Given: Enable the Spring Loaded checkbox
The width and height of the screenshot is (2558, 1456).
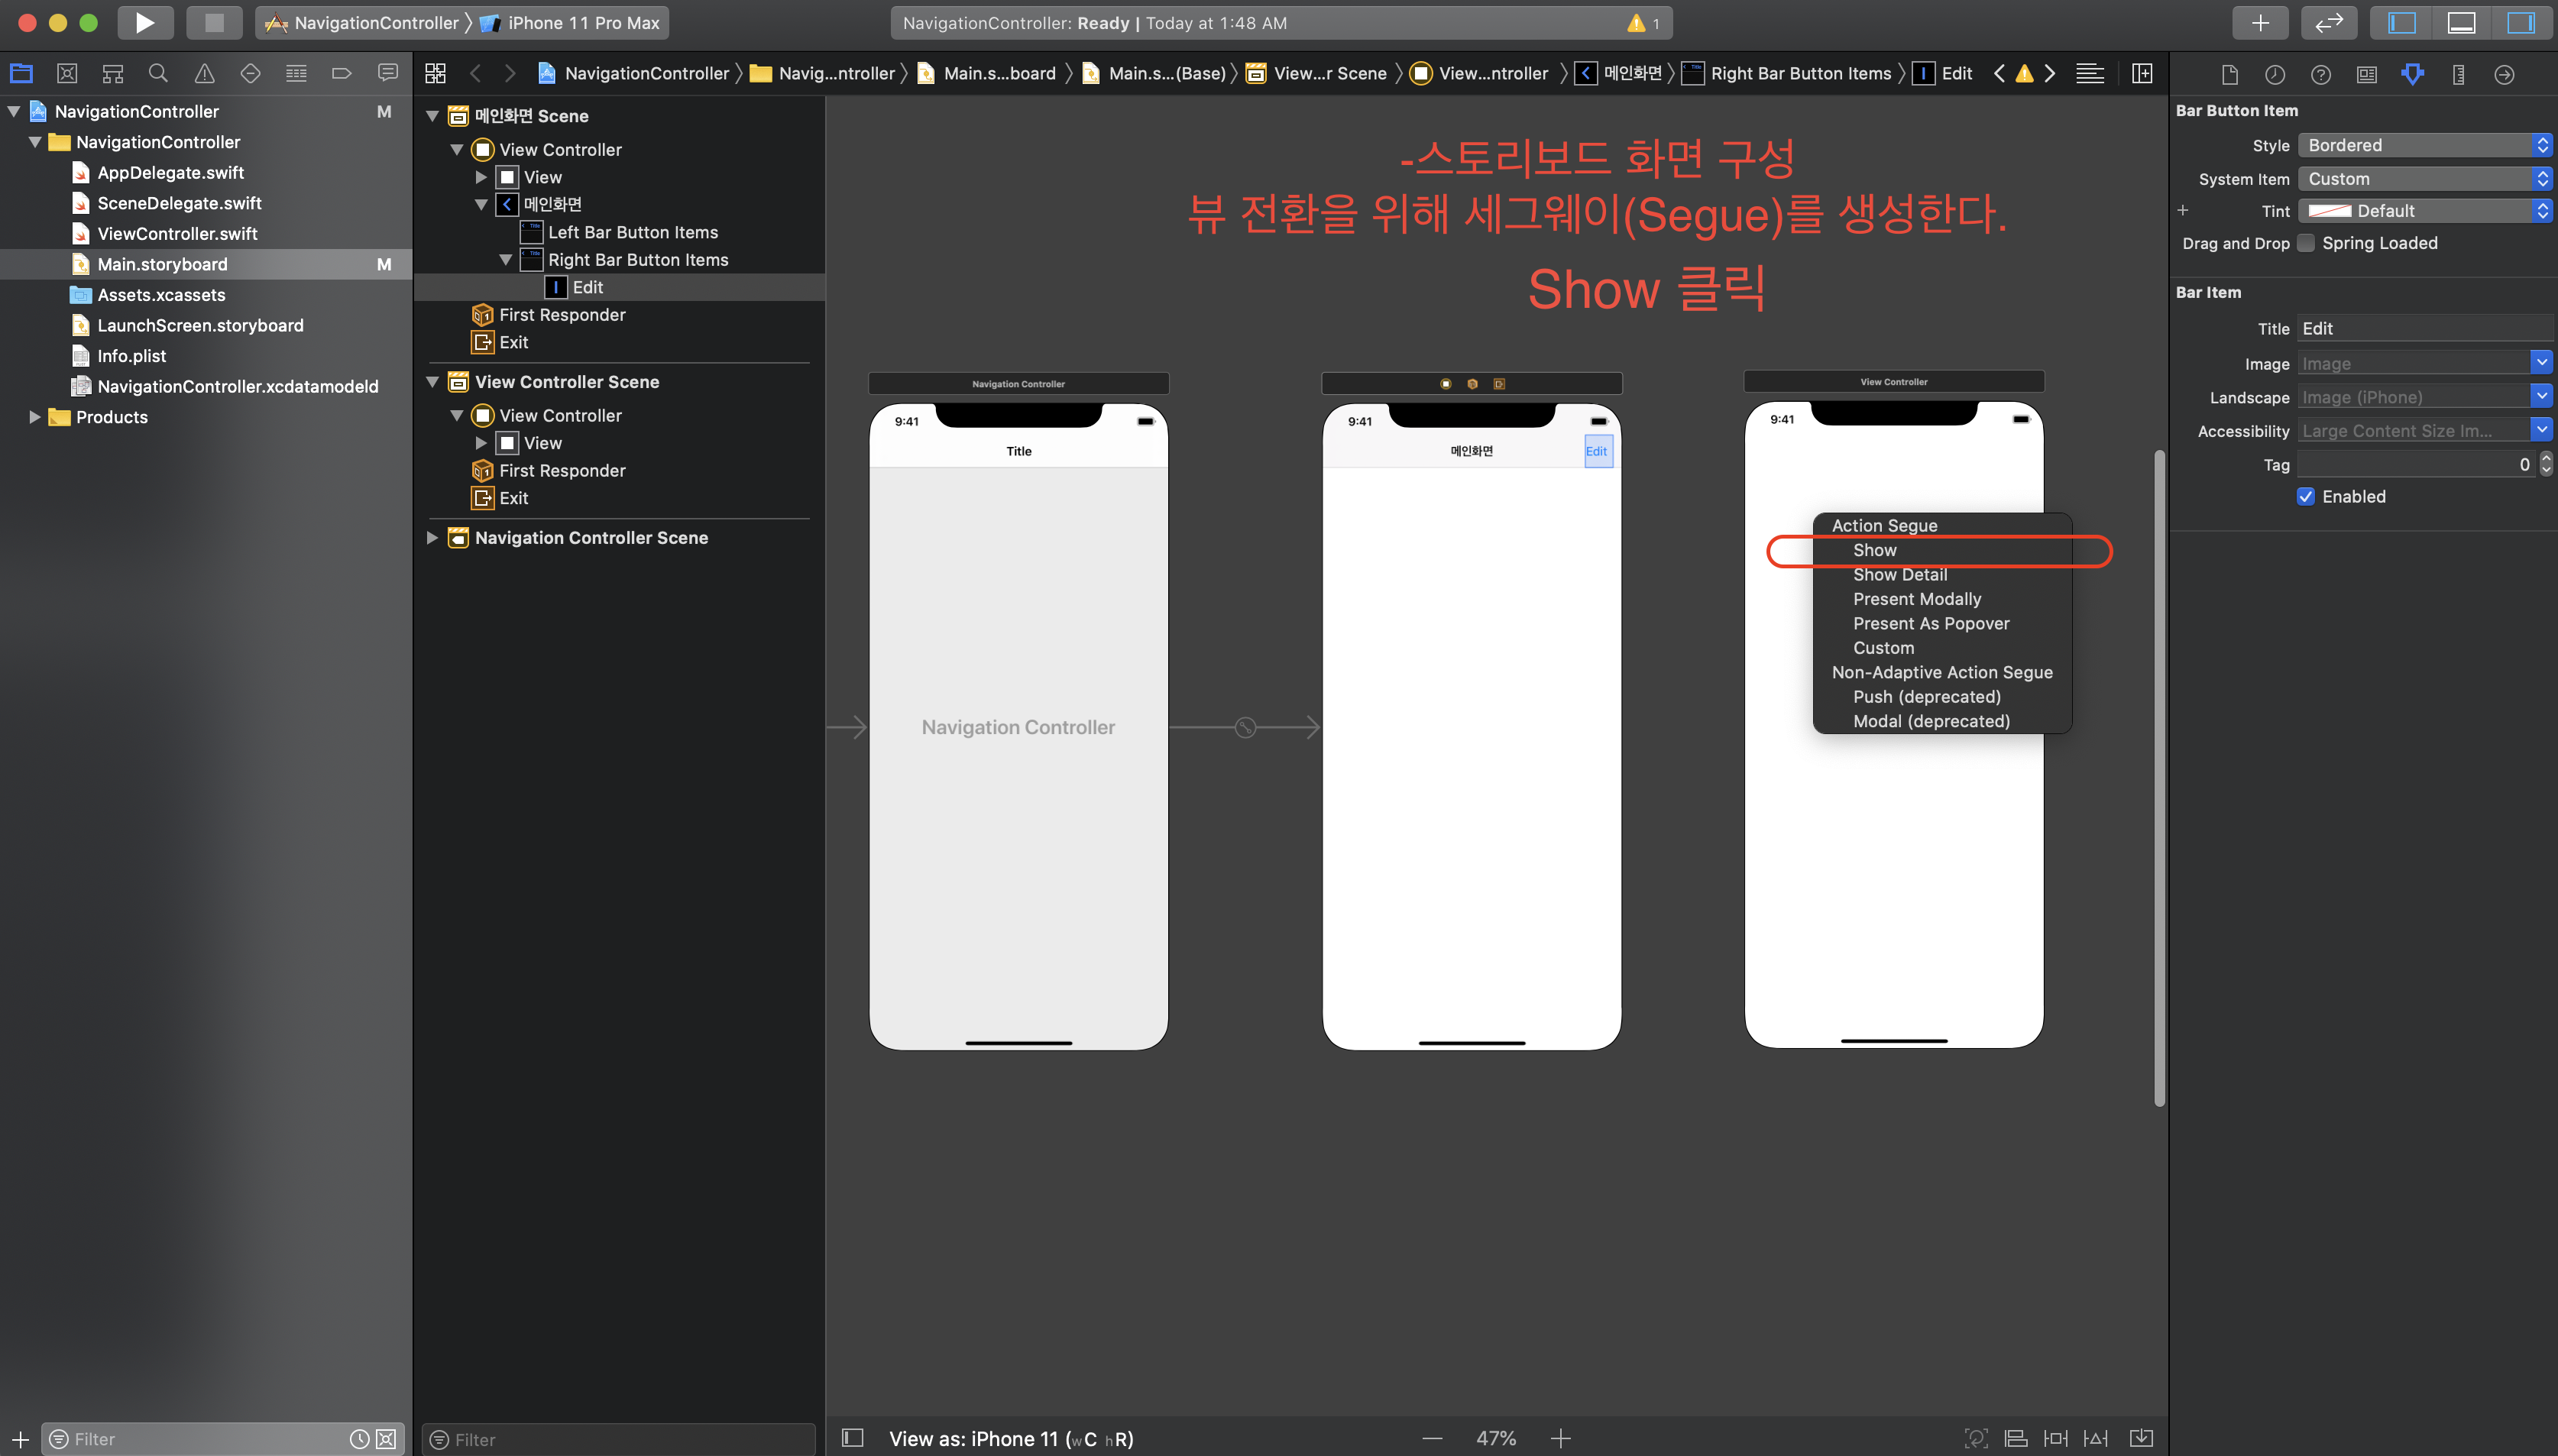Looking at the screenshot, I should click(x=2306, y=243).
